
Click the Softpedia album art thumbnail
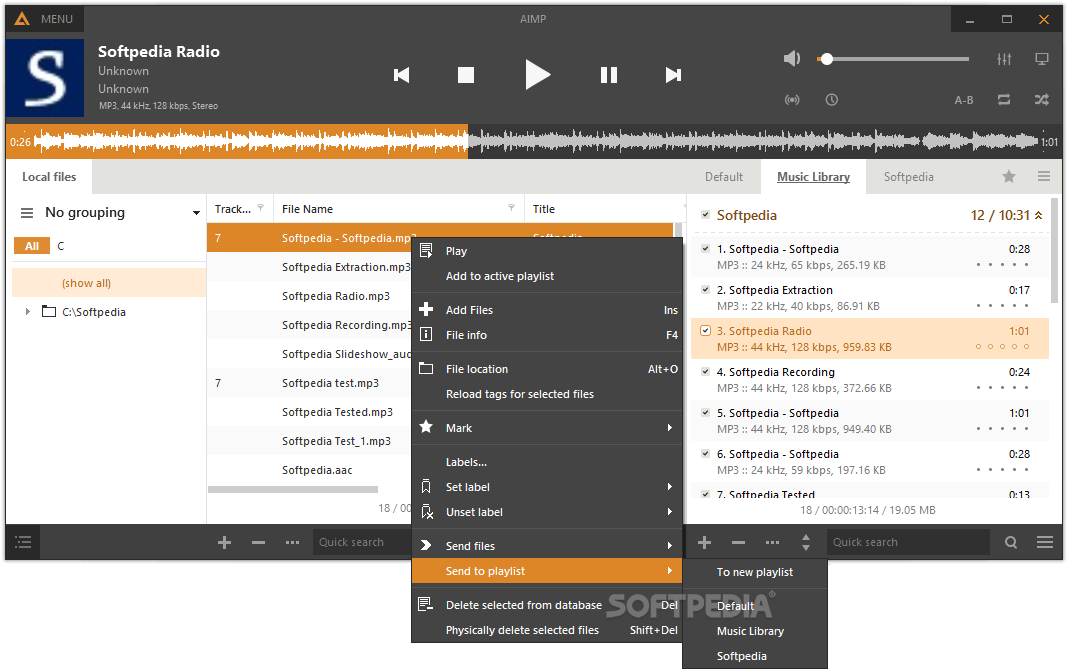click(45, 77)
